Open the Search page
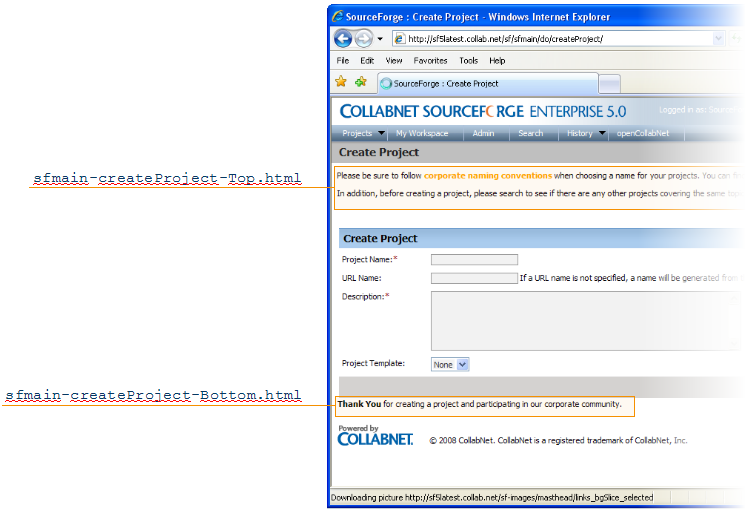This screenshot has width=746, height=512. coord(530,133)
